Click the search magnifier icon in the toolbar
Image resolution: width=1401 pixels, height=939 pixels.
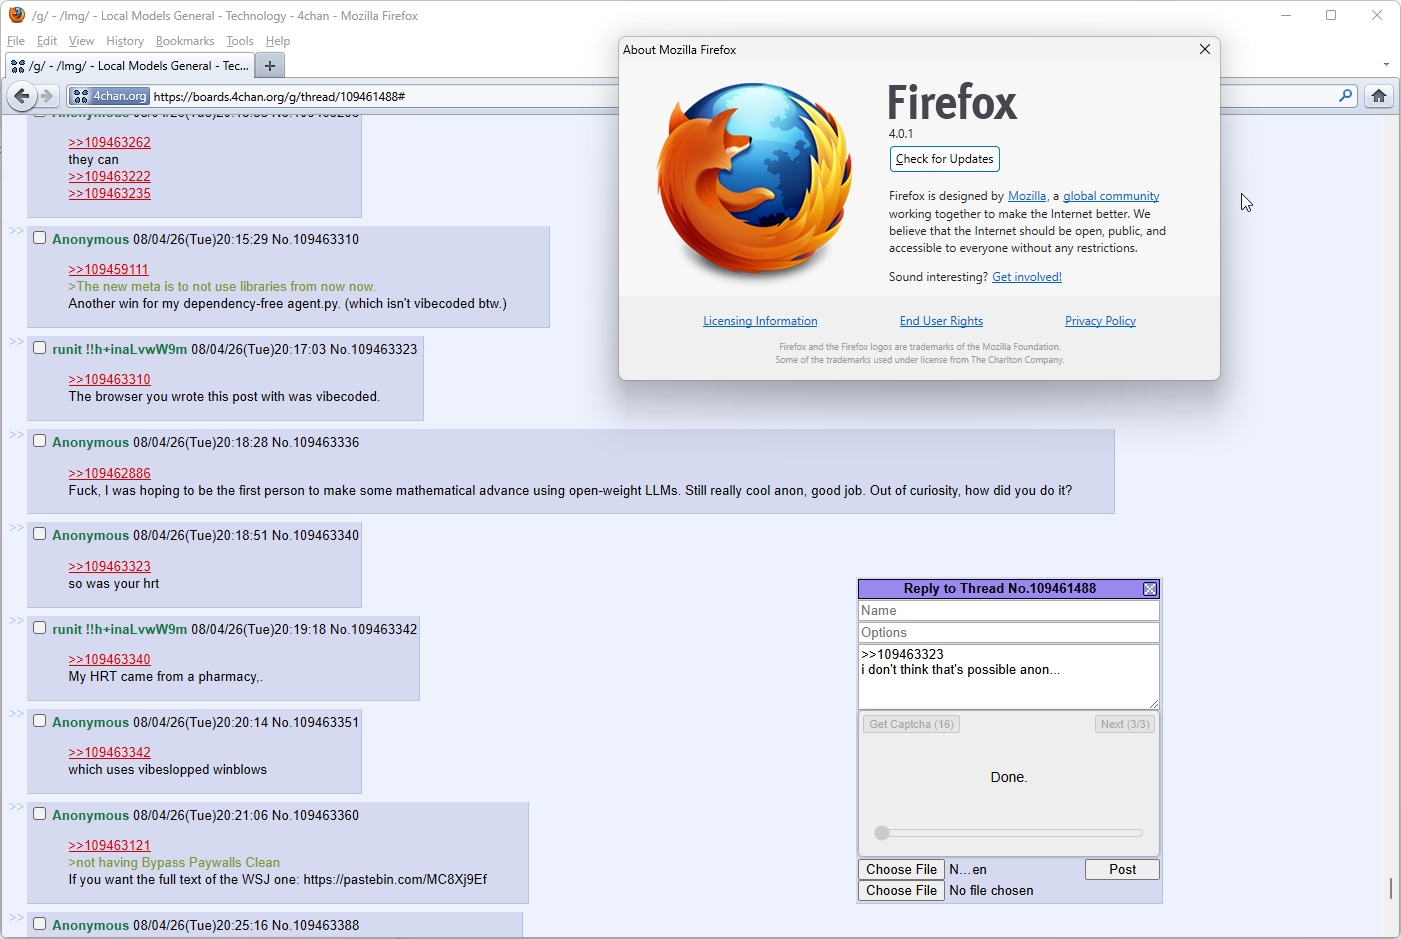(1346, 96)
